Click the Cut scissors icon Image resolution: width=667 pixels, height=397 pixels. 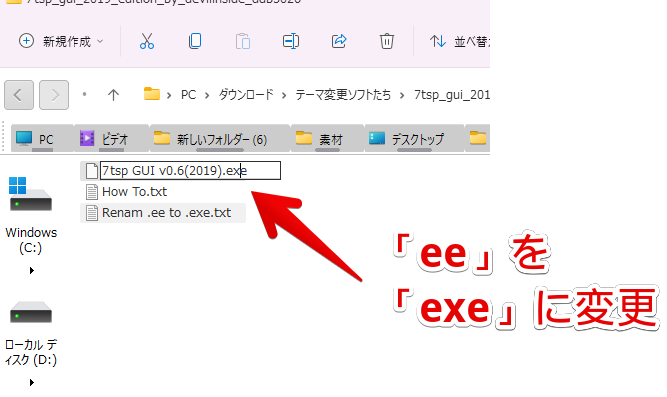click(147, 41)
